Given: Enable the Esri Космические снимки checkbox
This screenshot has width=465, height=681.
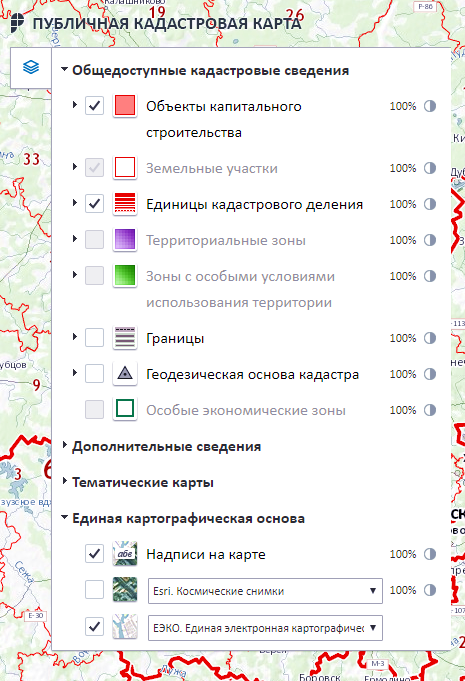Looking at the screenshot, I should pos(94,590).
